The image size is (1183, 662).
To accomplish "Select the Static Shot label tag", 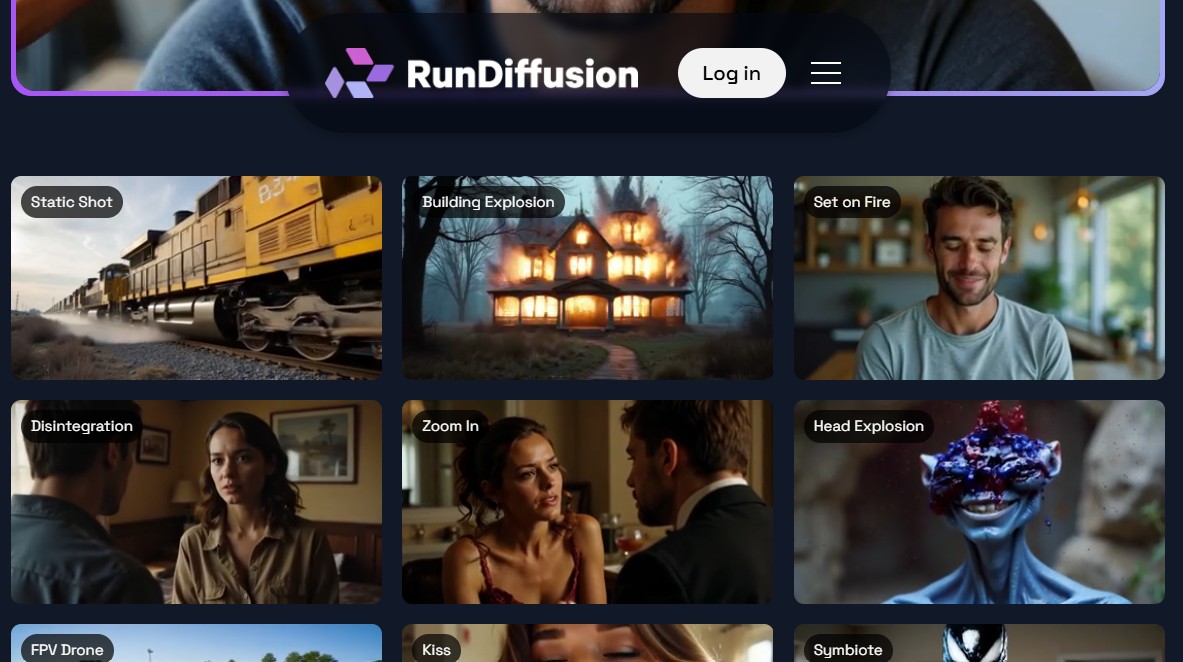I will [72, 202].
